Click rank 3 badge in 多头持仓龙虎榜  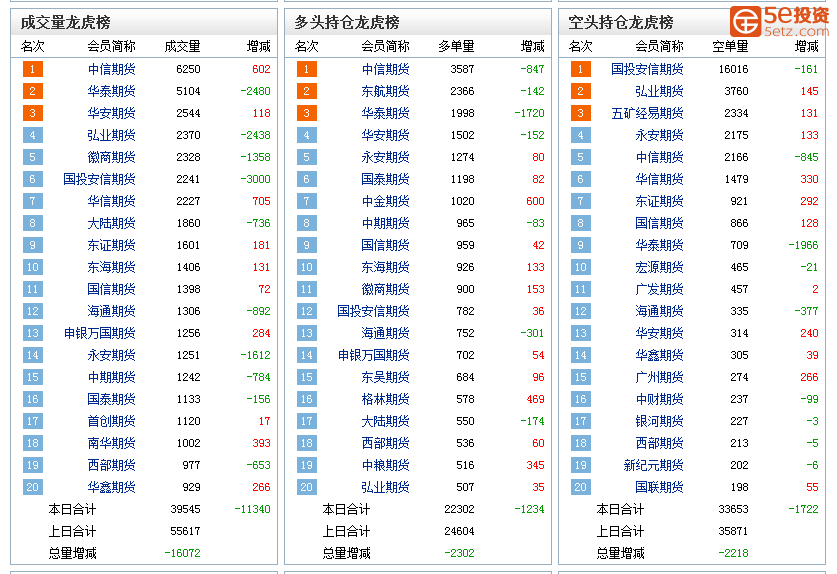coord(306,113)
